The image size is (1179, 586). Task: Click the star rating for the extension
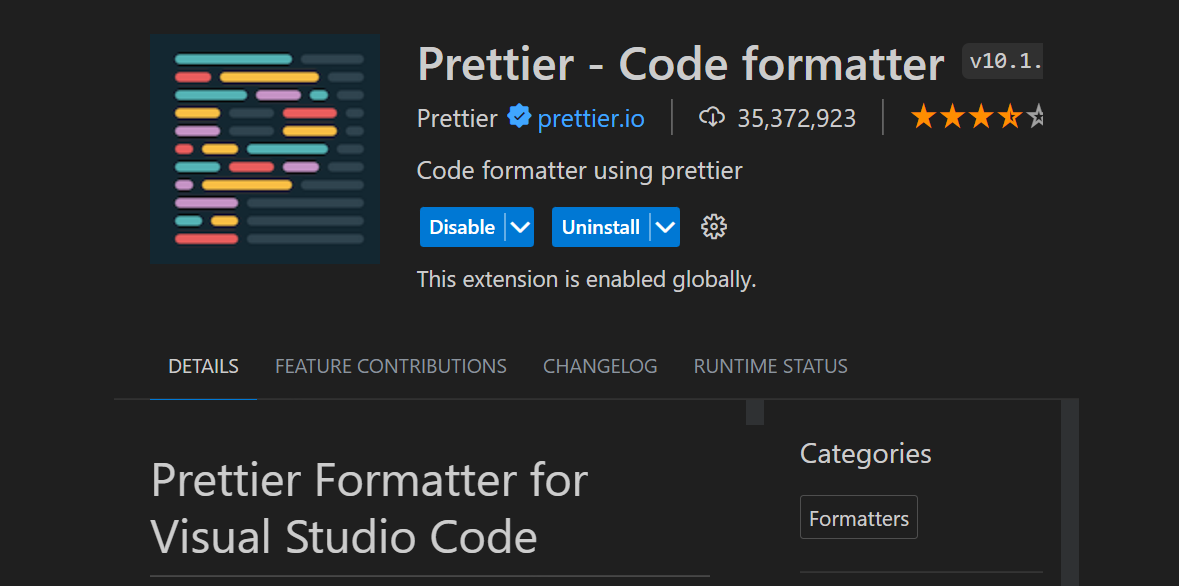976,117
